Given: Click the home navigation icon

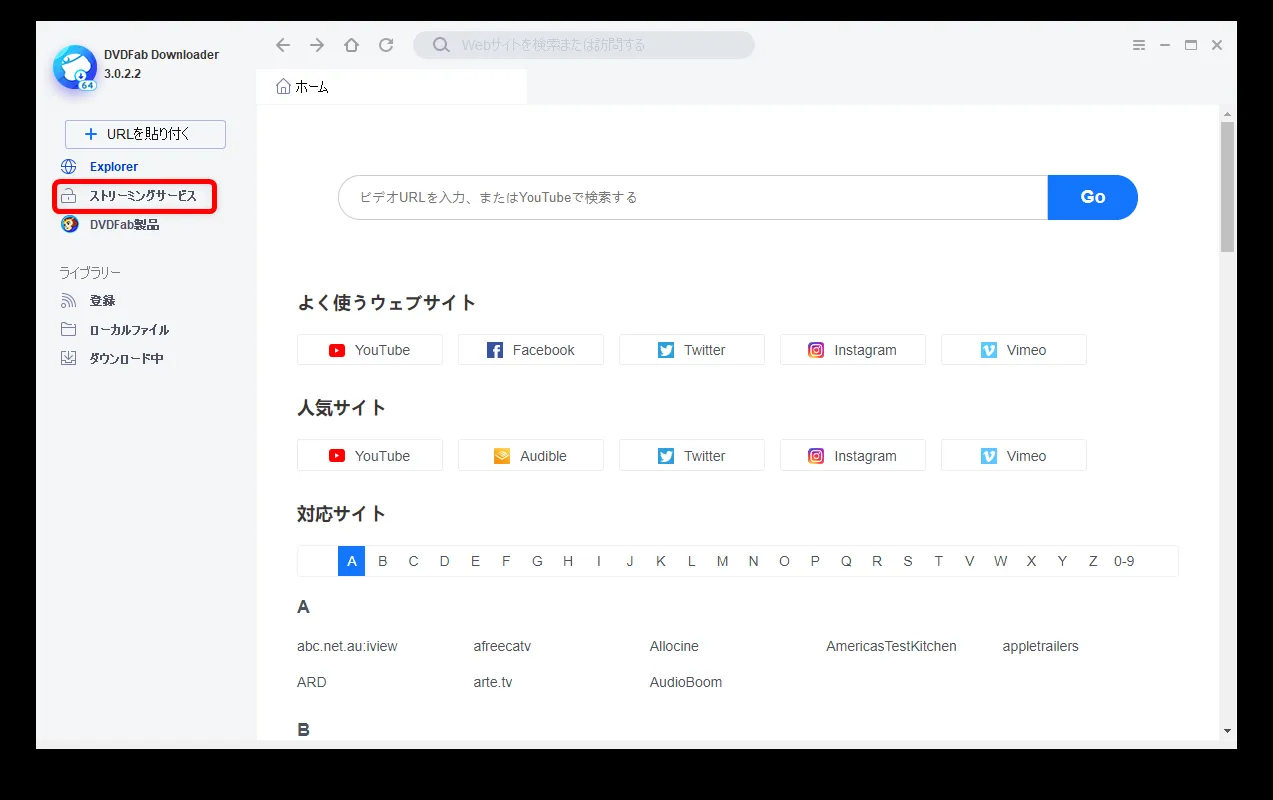Looking at the screenshot, I should pos(351,45).
